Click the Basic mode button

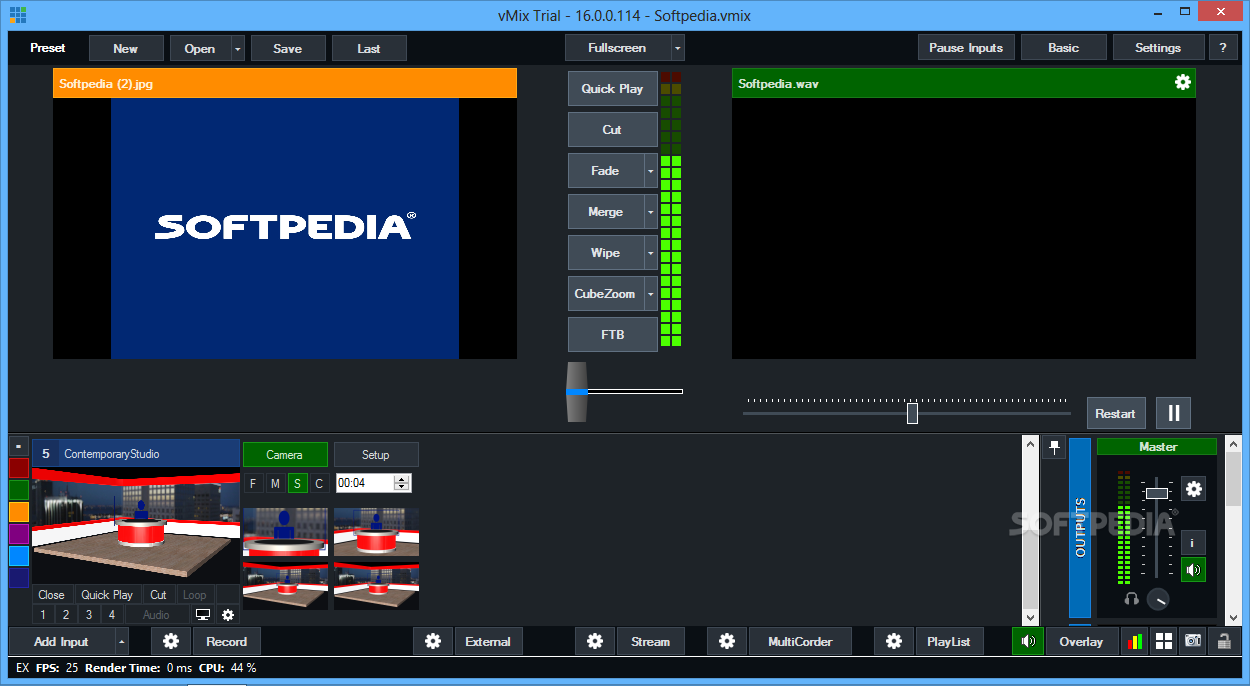coord(1064,48)
